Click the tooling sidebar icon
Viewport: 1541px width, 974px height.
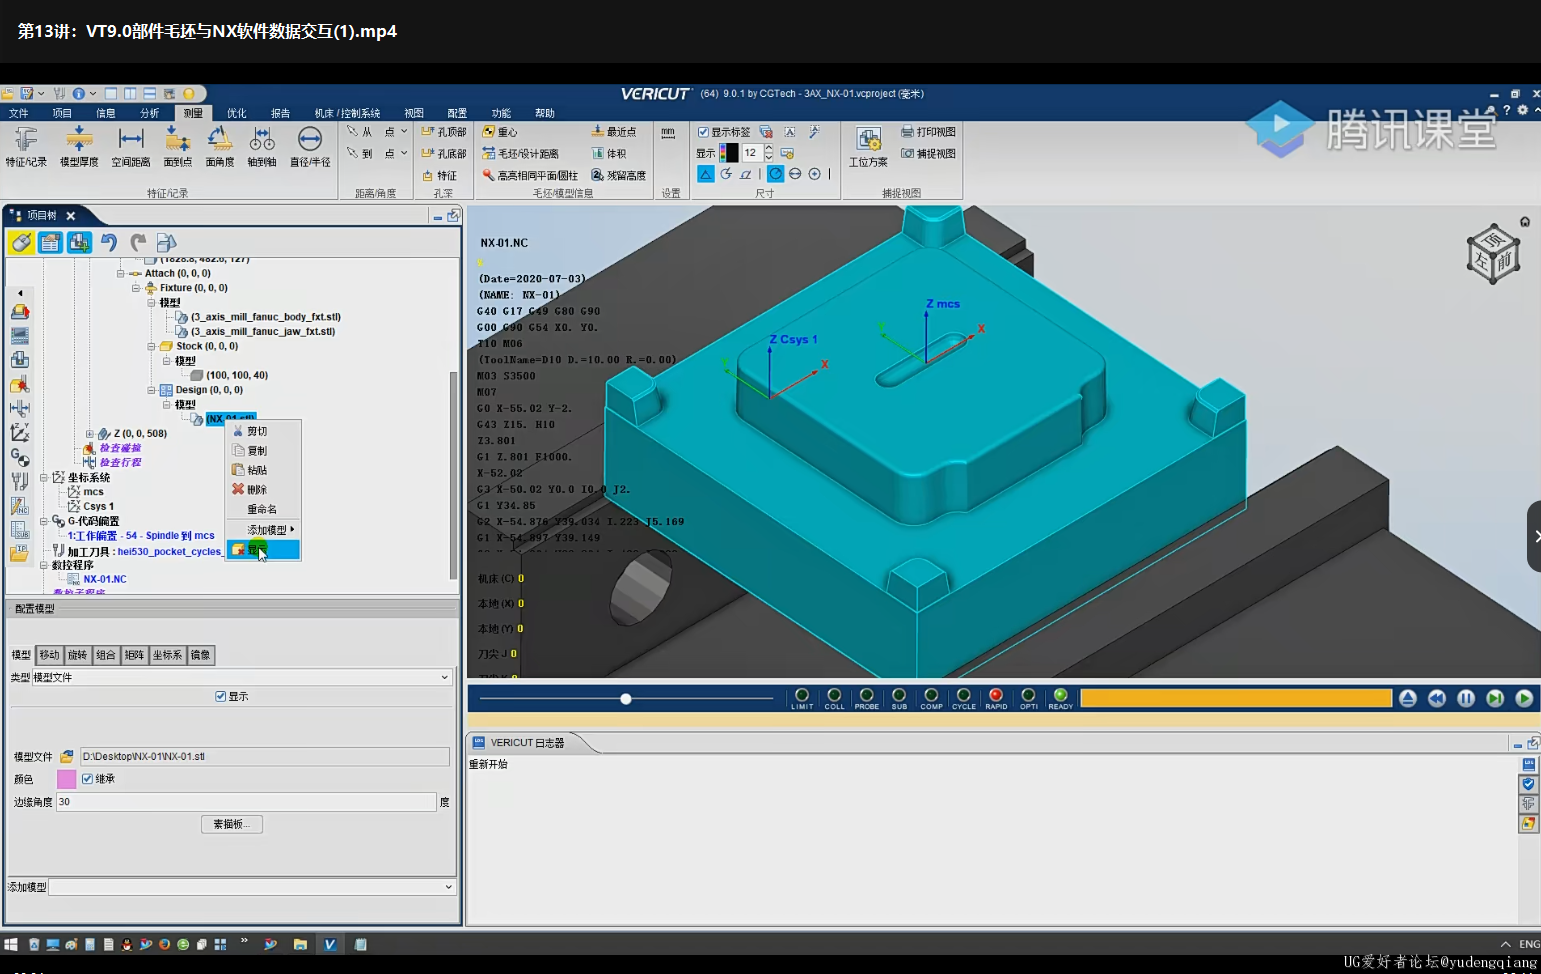pos(19,481)
